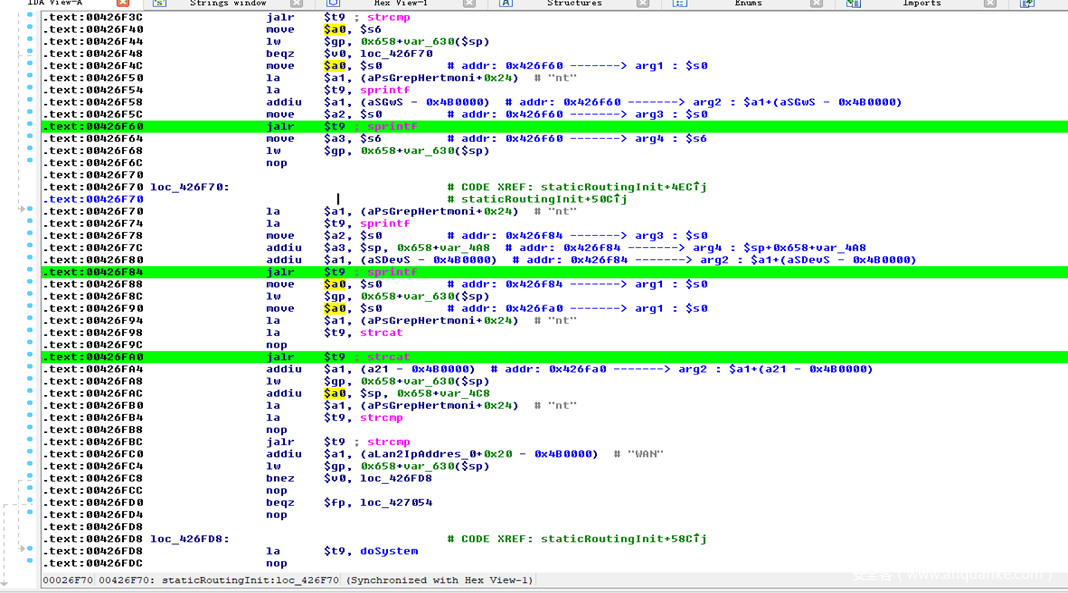Screen dimensions: 1068x593
Task: Toggle breakpoint dot at address 00426FC8
Action: [30, 477]
